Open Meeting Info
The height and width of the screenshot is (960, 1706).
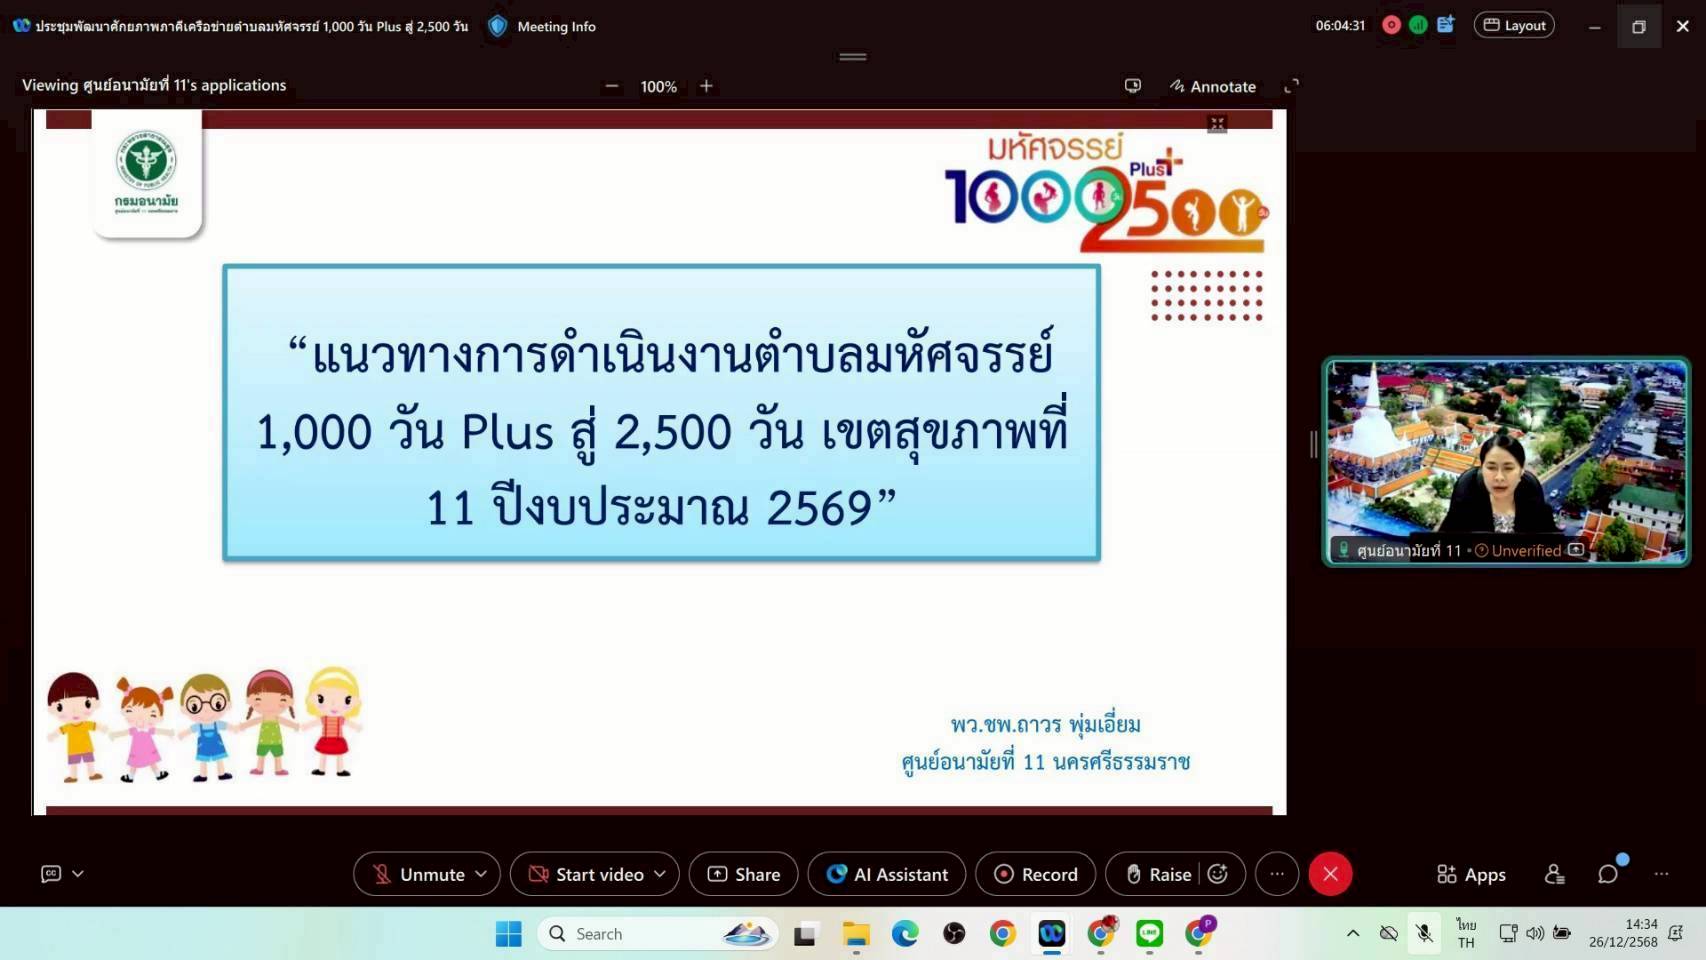point(543,26)
